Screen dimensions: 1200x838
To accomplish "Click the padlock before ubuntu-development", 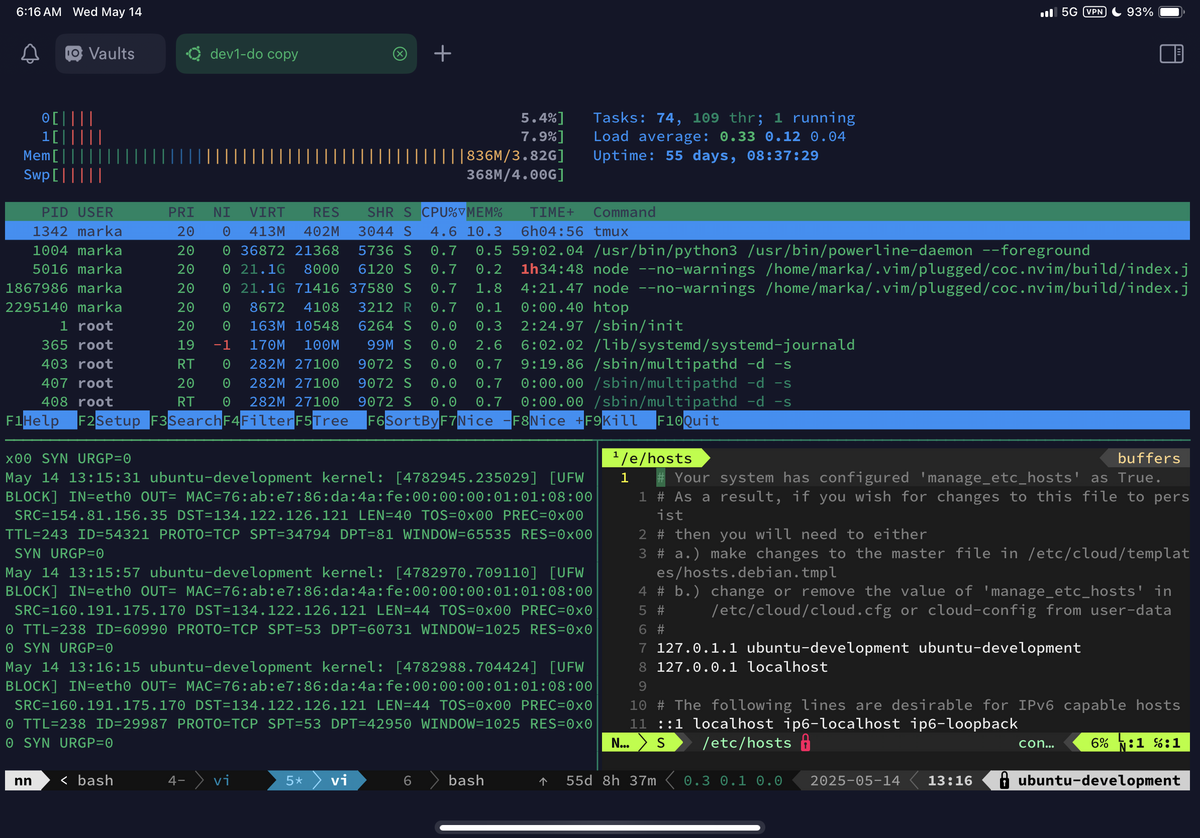I will click(x=1003, y=780).
